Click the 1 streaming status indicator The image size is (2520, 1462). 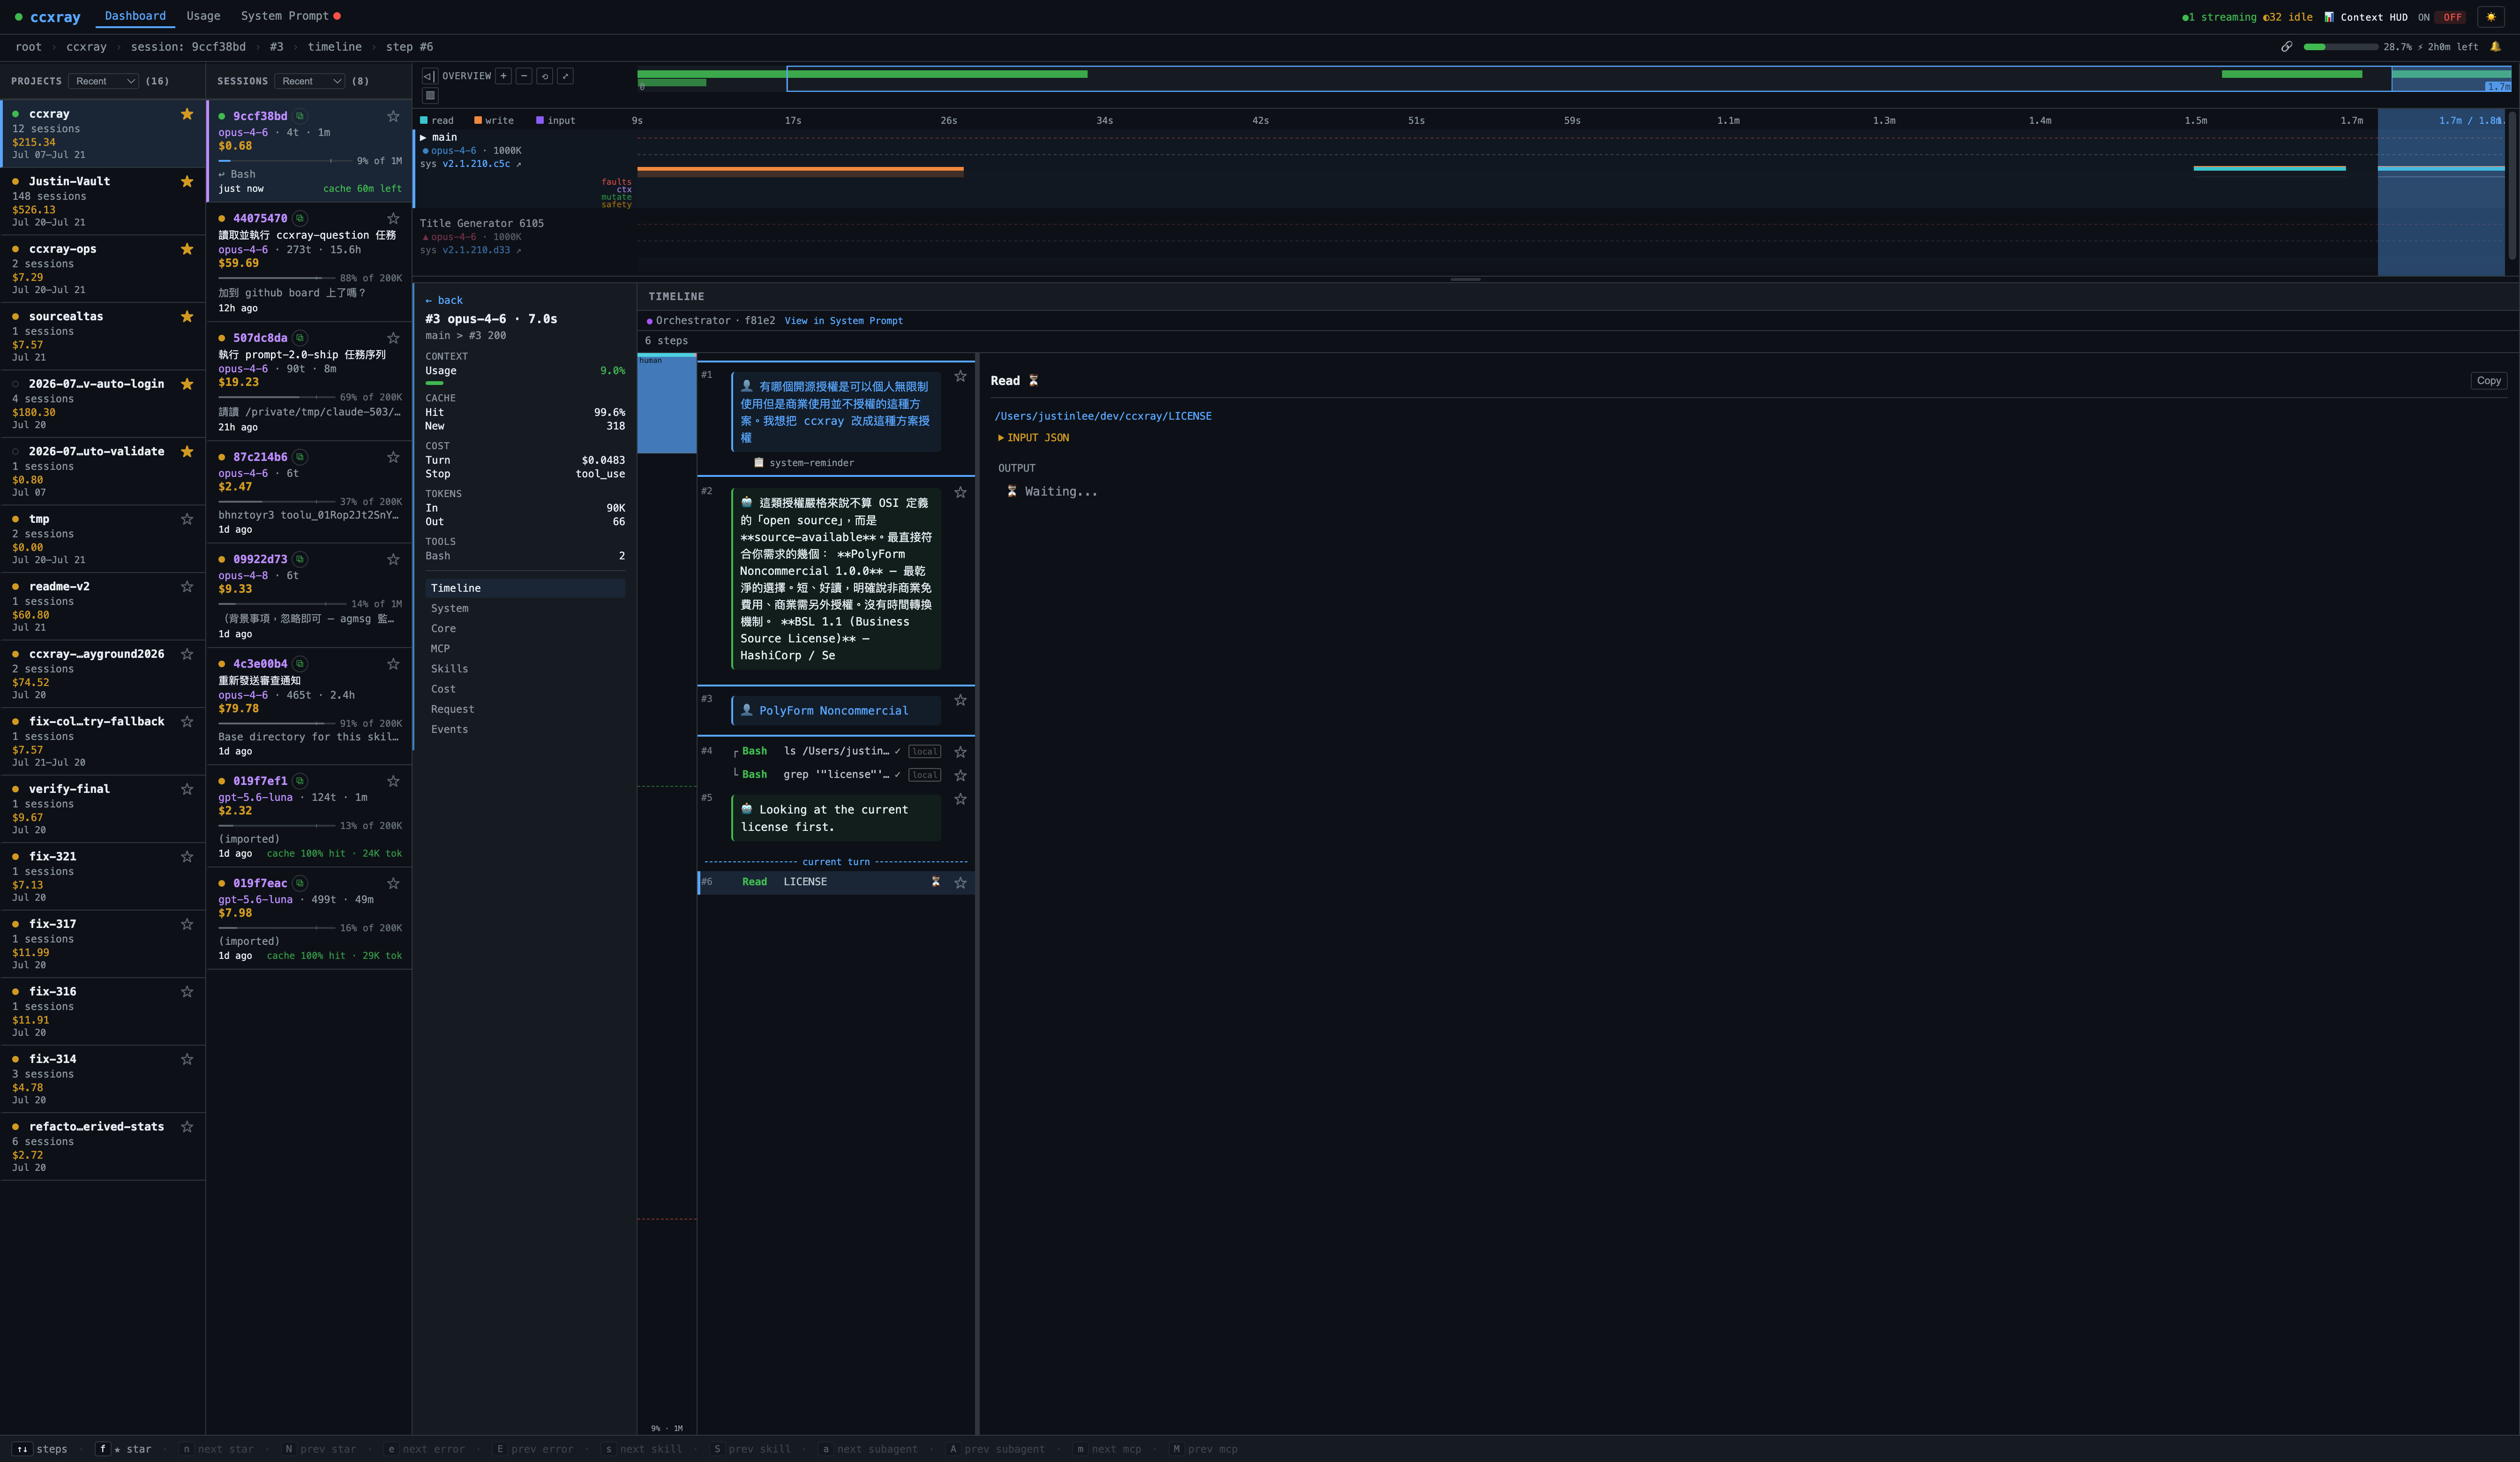(2219, 17)
